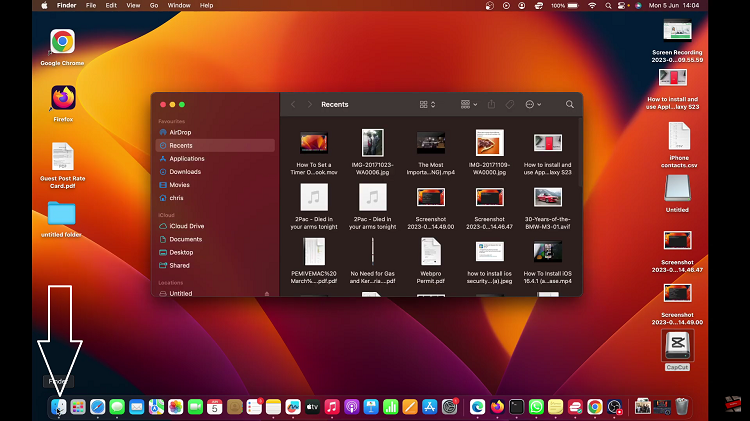Open the Go menu
Image resolution: width=750 pixels, height=421 pixels.
point(154,5)
